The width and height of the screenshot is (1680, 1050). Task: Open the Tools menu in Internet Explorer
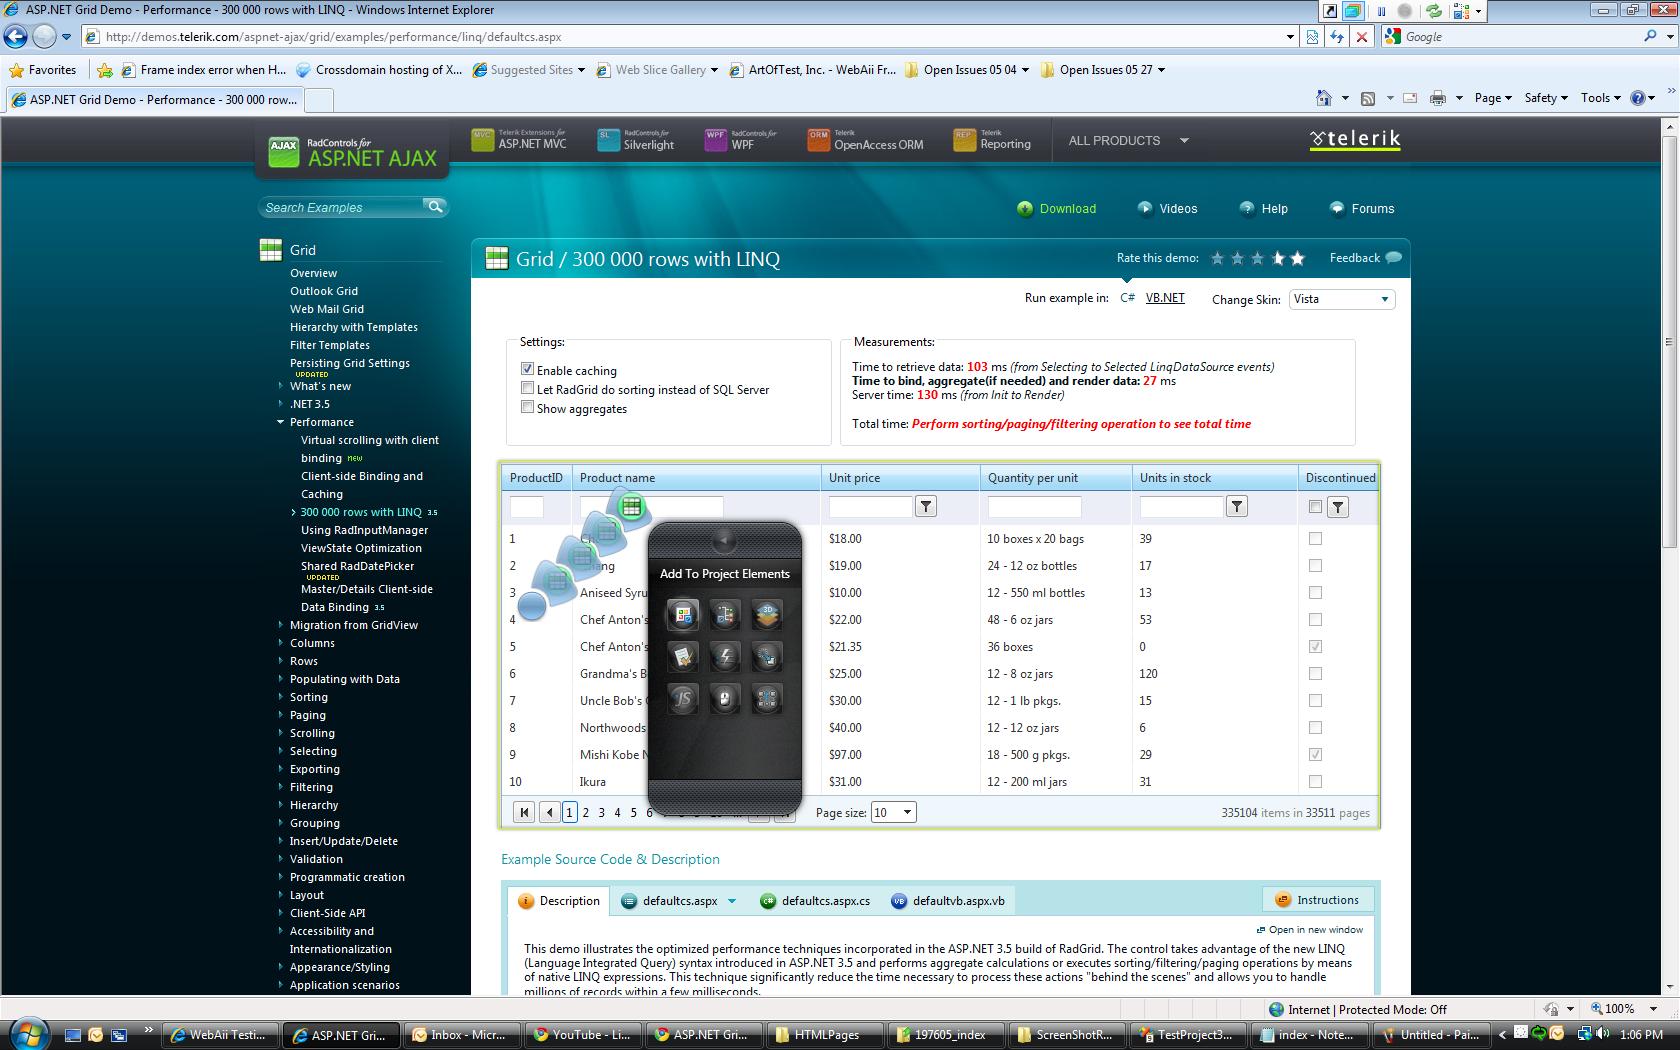[1599, 98]
